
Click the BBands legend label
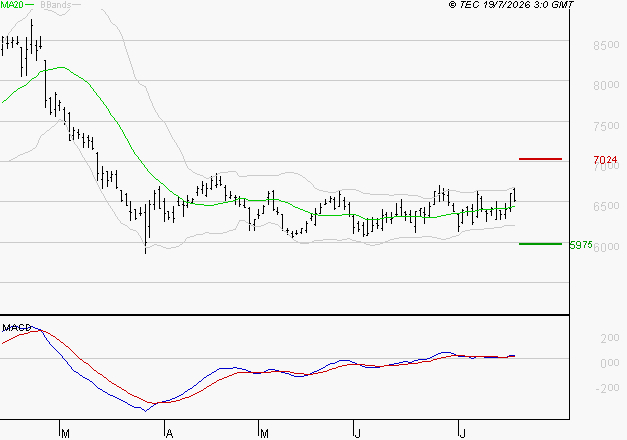tap(56, 5)
